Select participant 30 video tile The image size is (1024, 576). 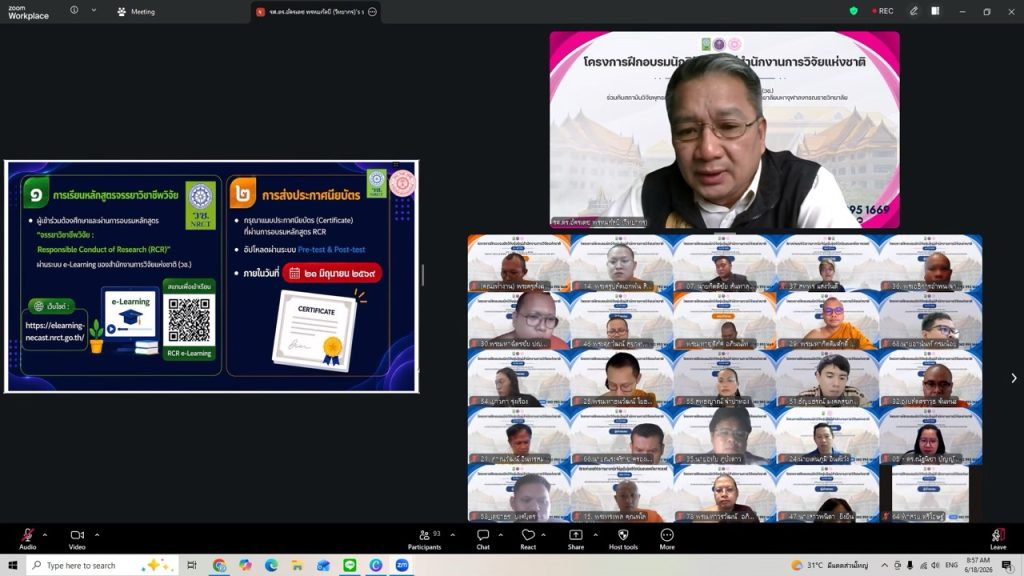(x=519, y=321)
